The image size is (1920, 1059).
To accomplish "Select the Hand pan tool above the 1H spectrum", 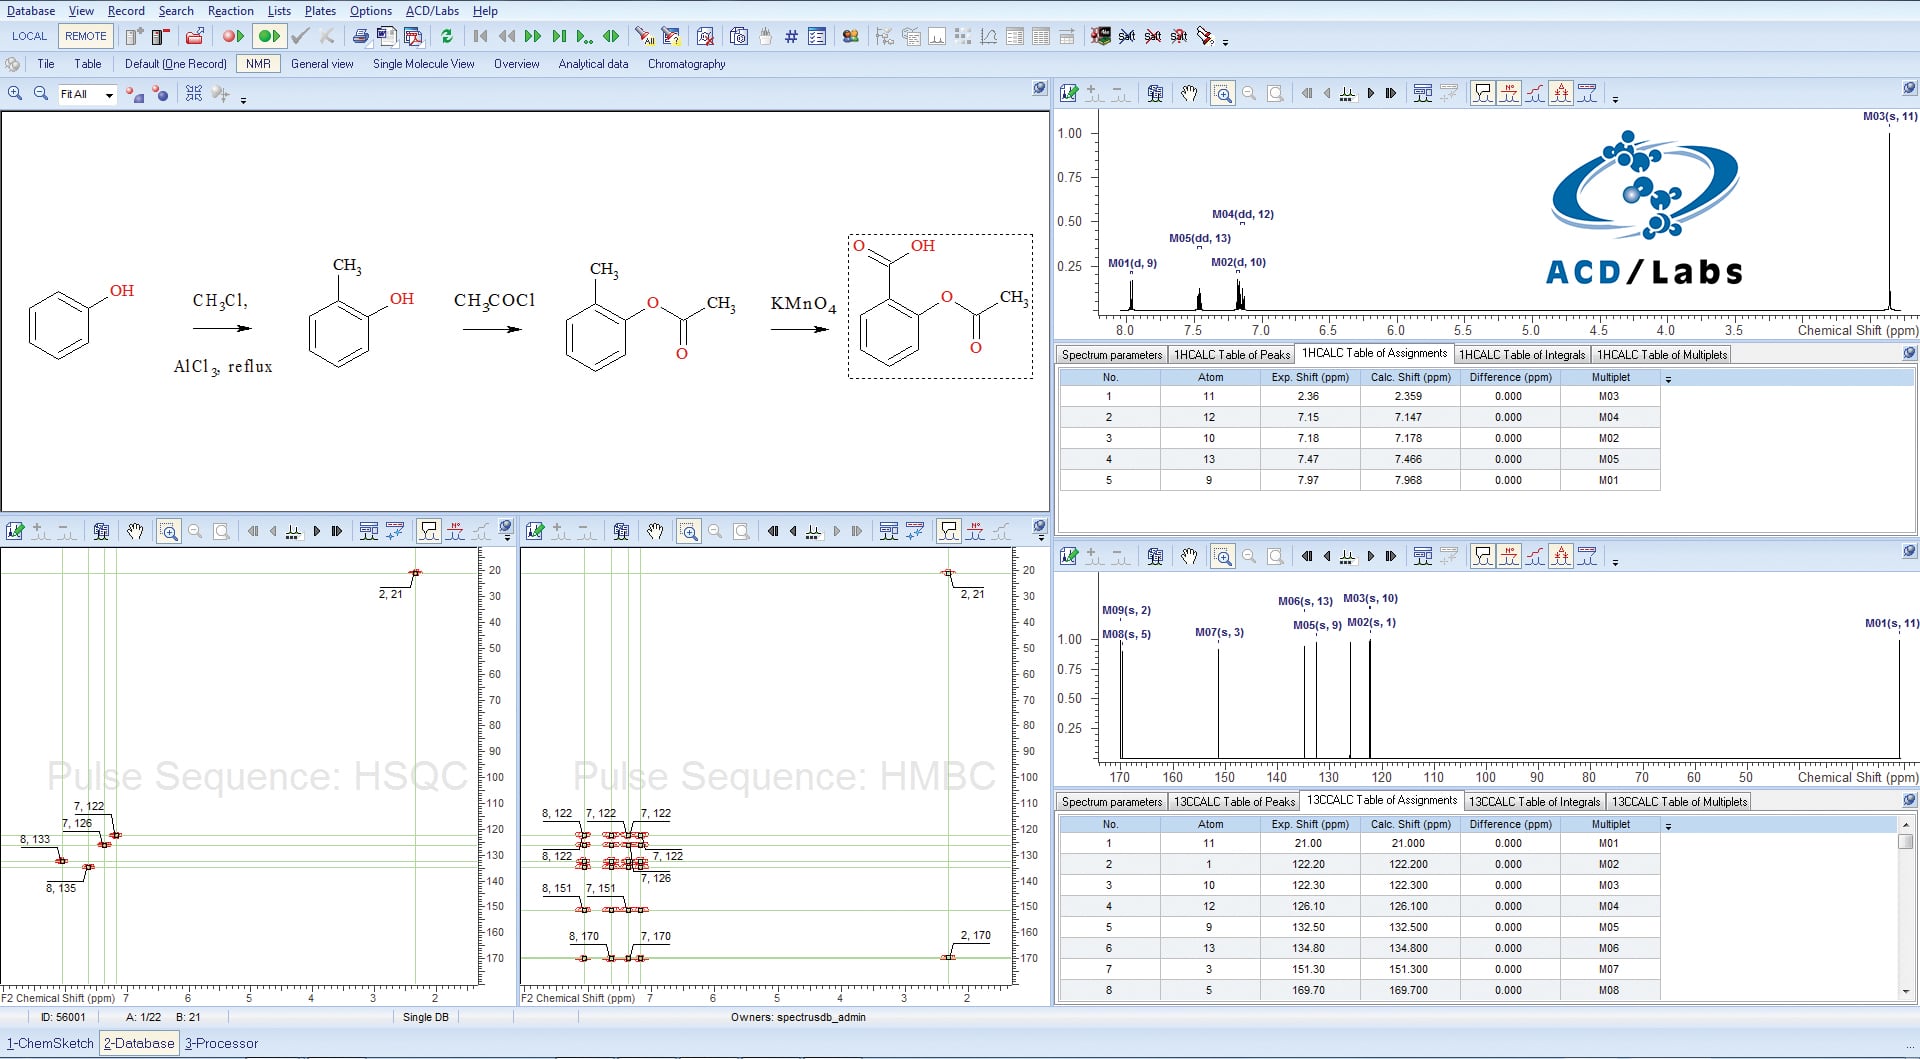I will 1190,93.
